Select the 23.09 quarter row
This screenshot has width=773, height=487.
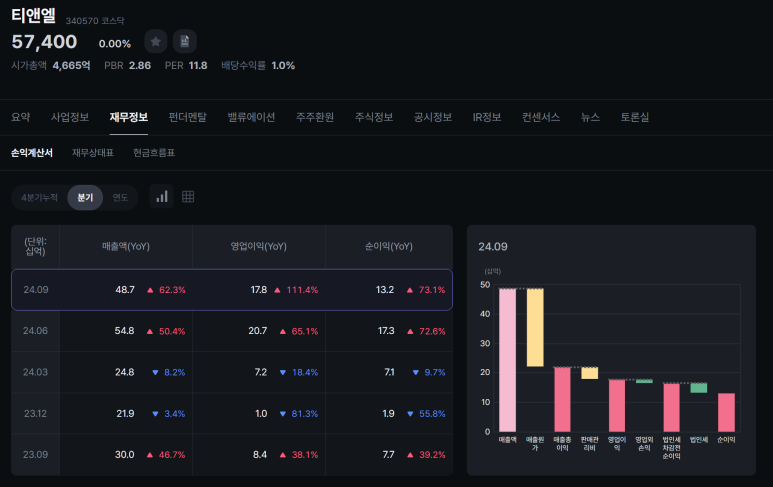[232, 454]
